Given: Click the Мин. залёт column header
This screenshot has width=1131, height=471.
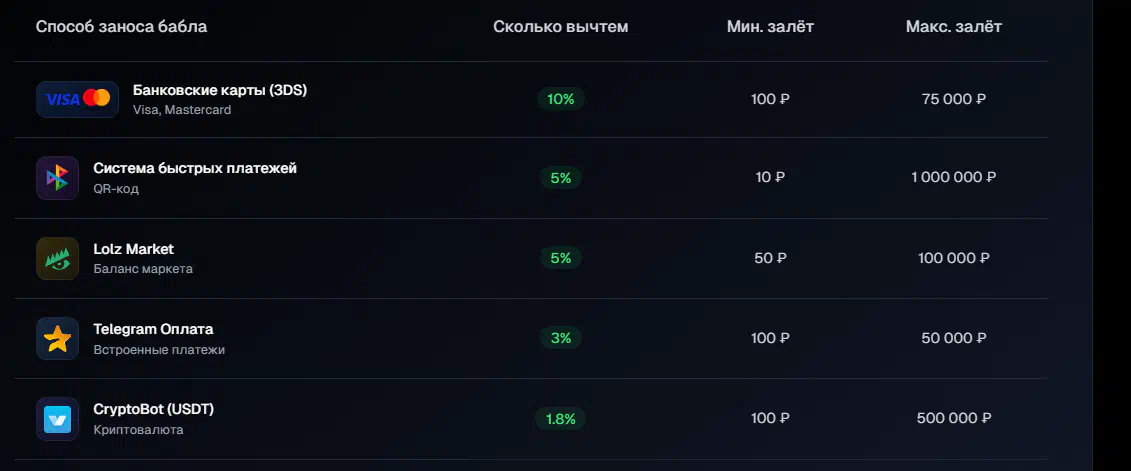Looking at the screenshot, I should [770, 27].
